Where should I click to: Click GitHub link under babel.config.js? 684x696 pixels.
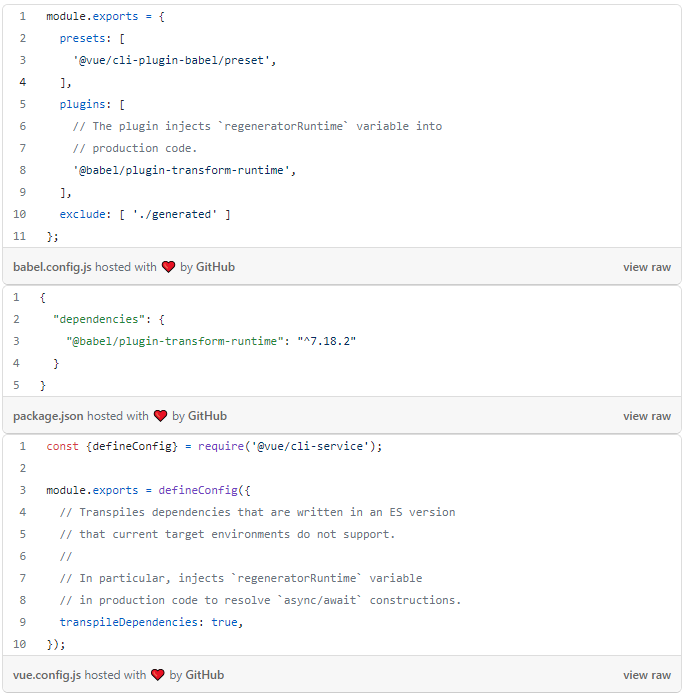click(215, 267)
